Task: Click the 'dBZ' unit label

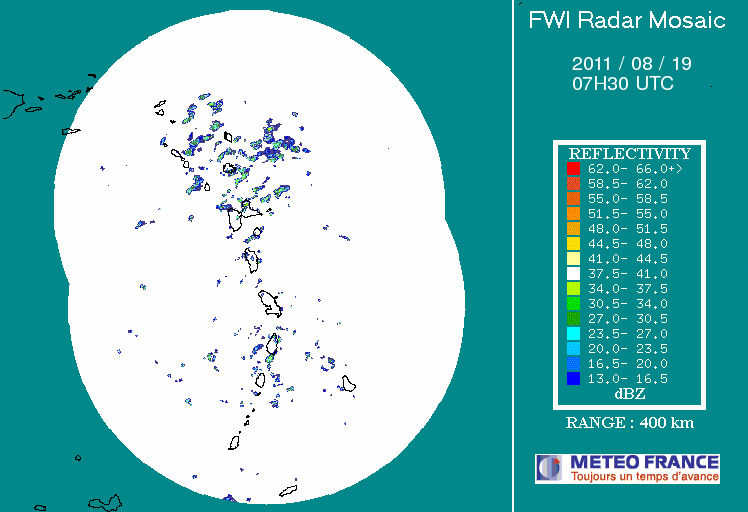Action: [630, 394]
